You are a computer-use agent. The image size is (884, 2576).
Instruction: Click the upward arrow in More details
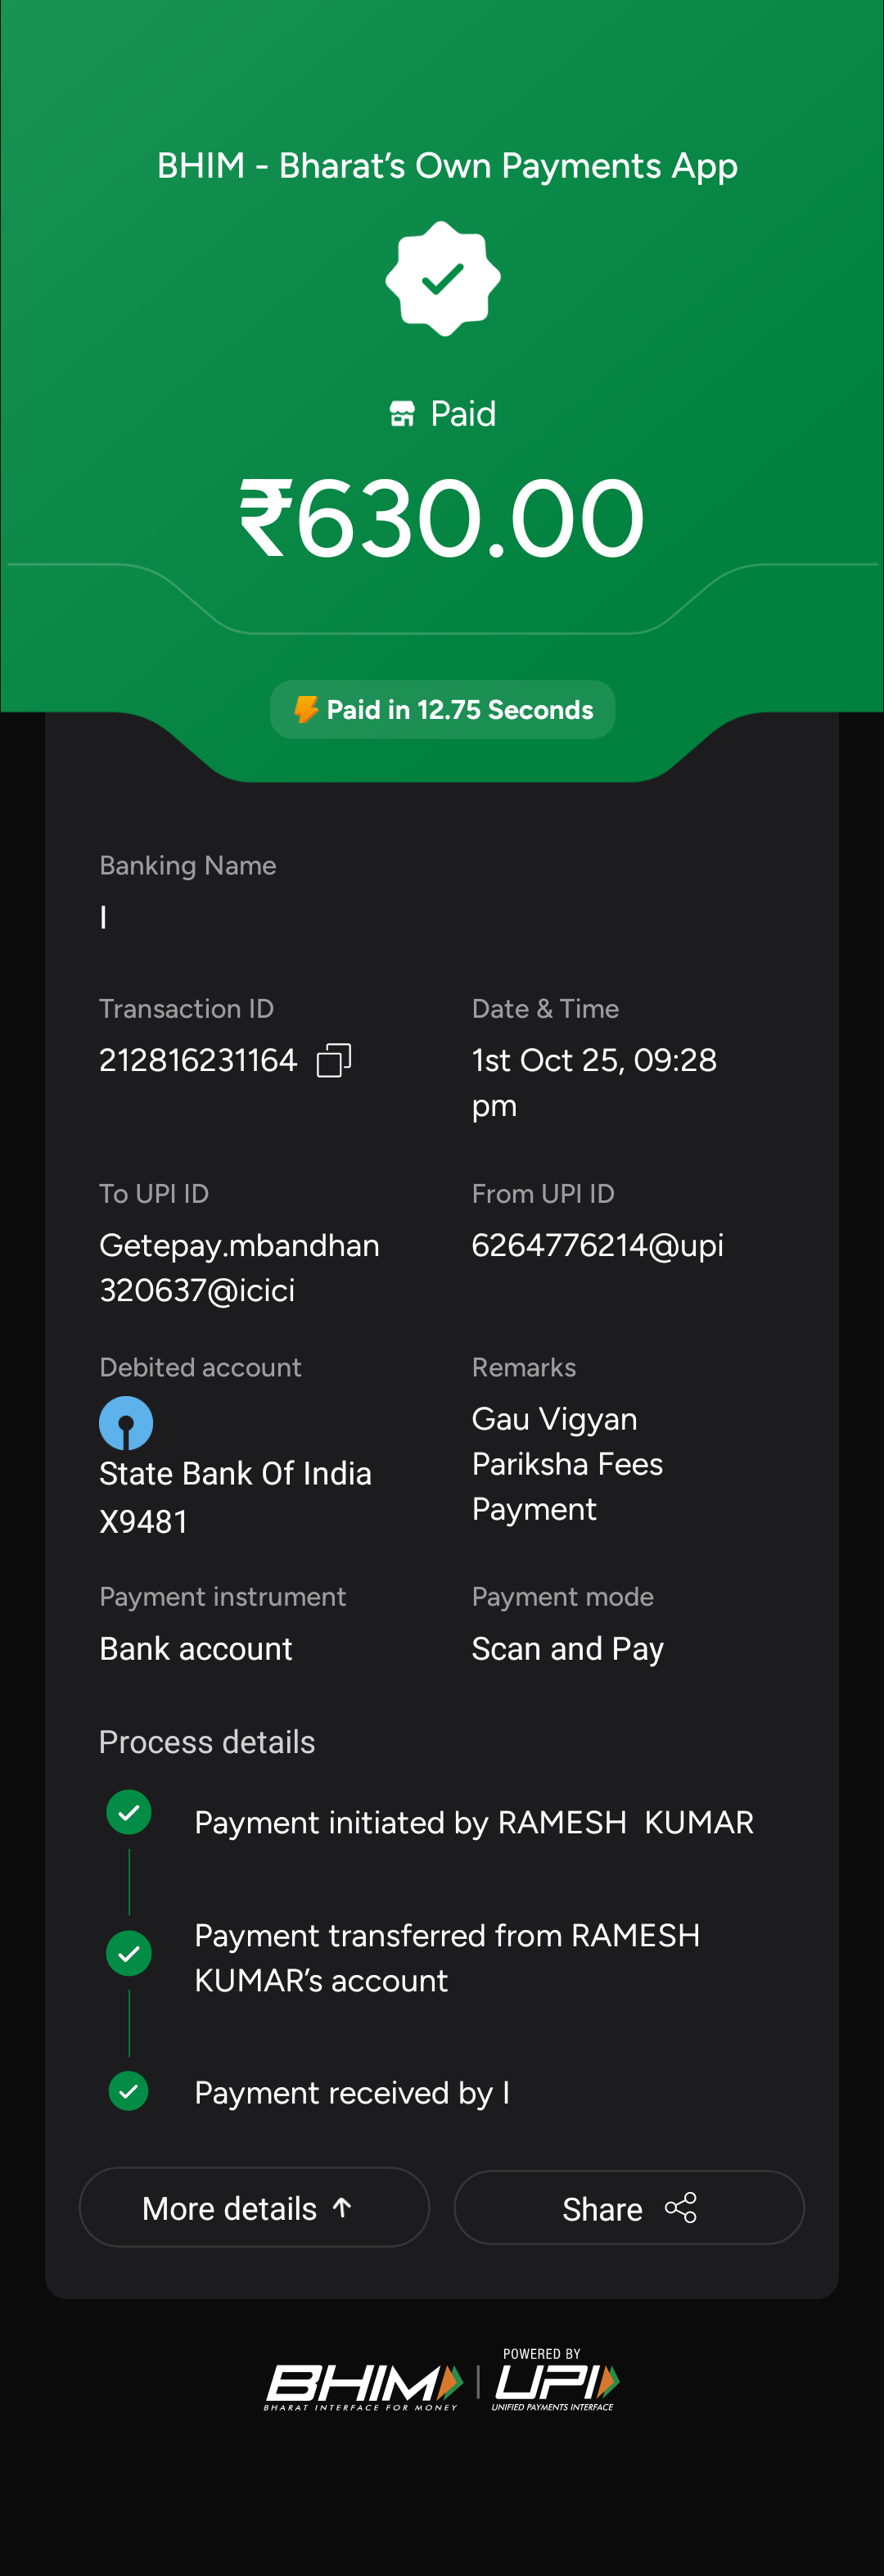pos(342,2207)
